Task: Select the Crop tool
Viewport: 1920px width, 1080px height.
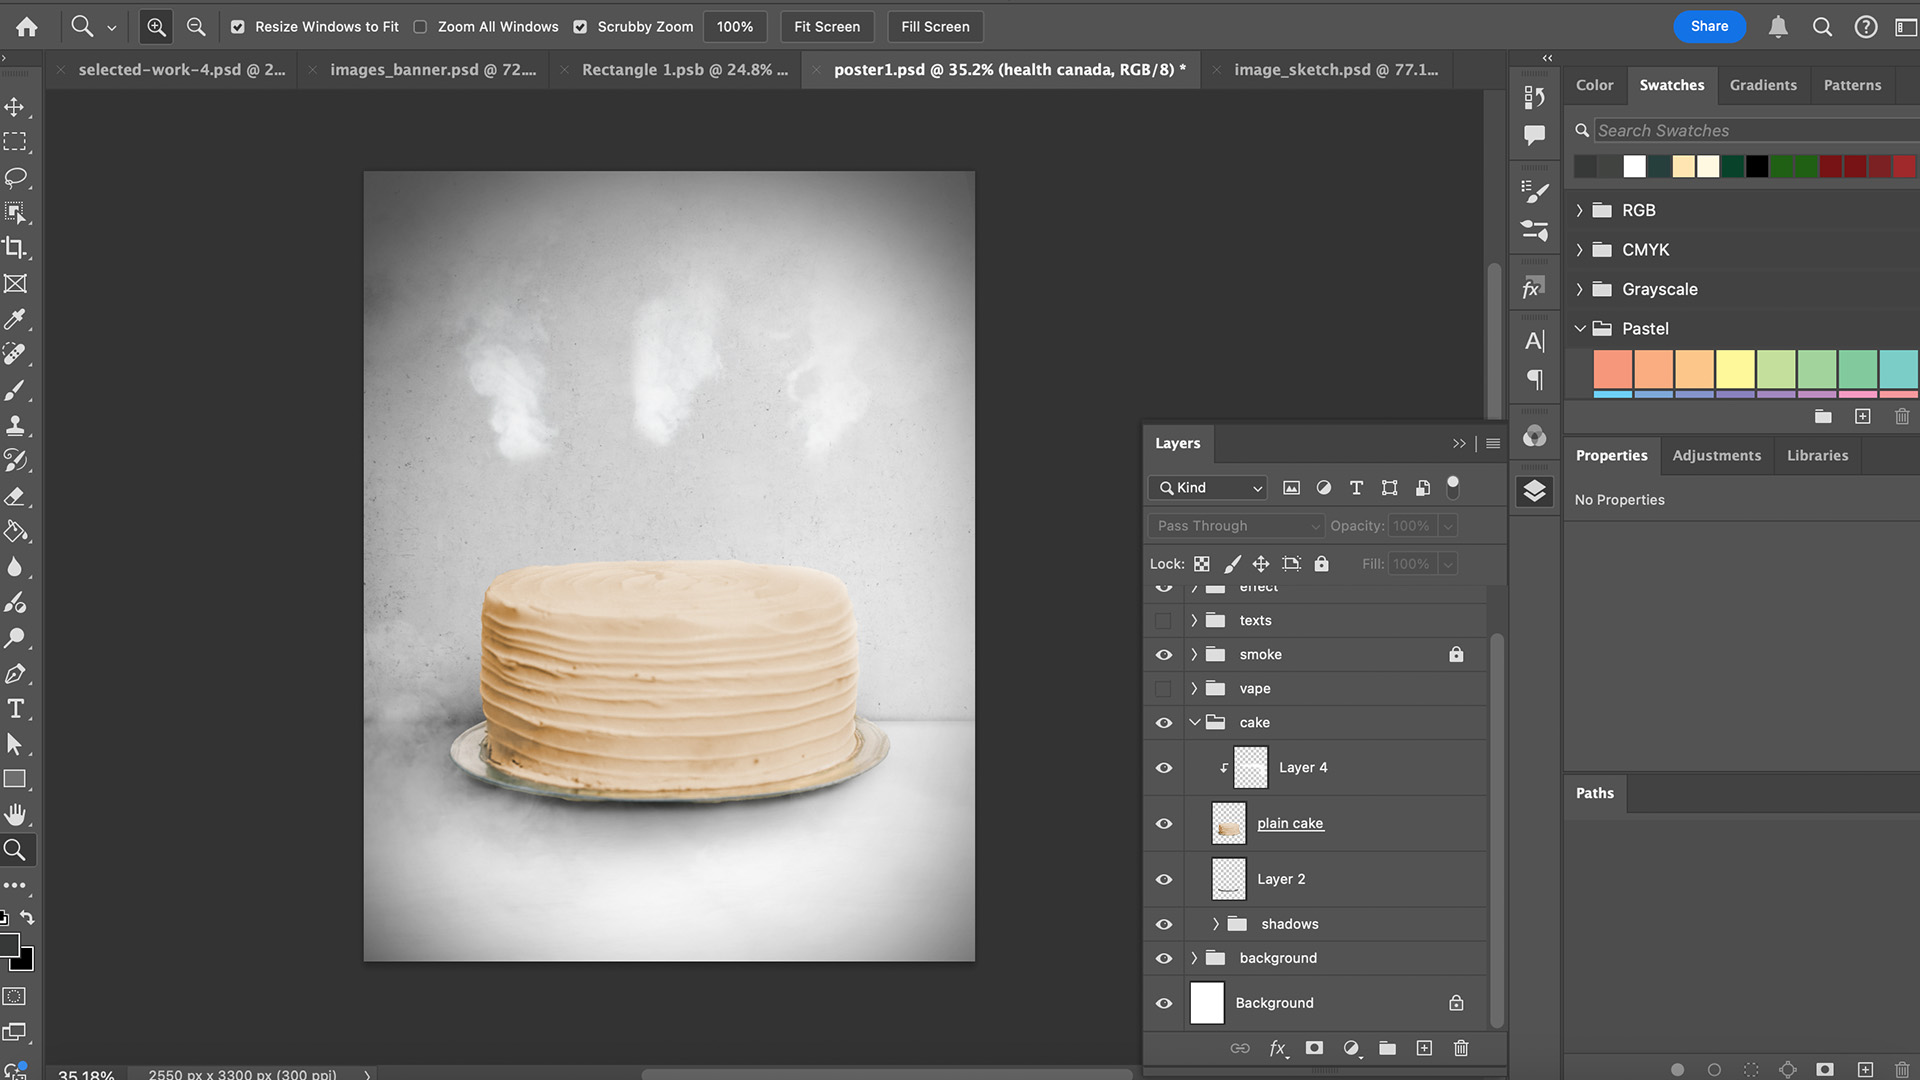Action: click(x=15, y=248)
